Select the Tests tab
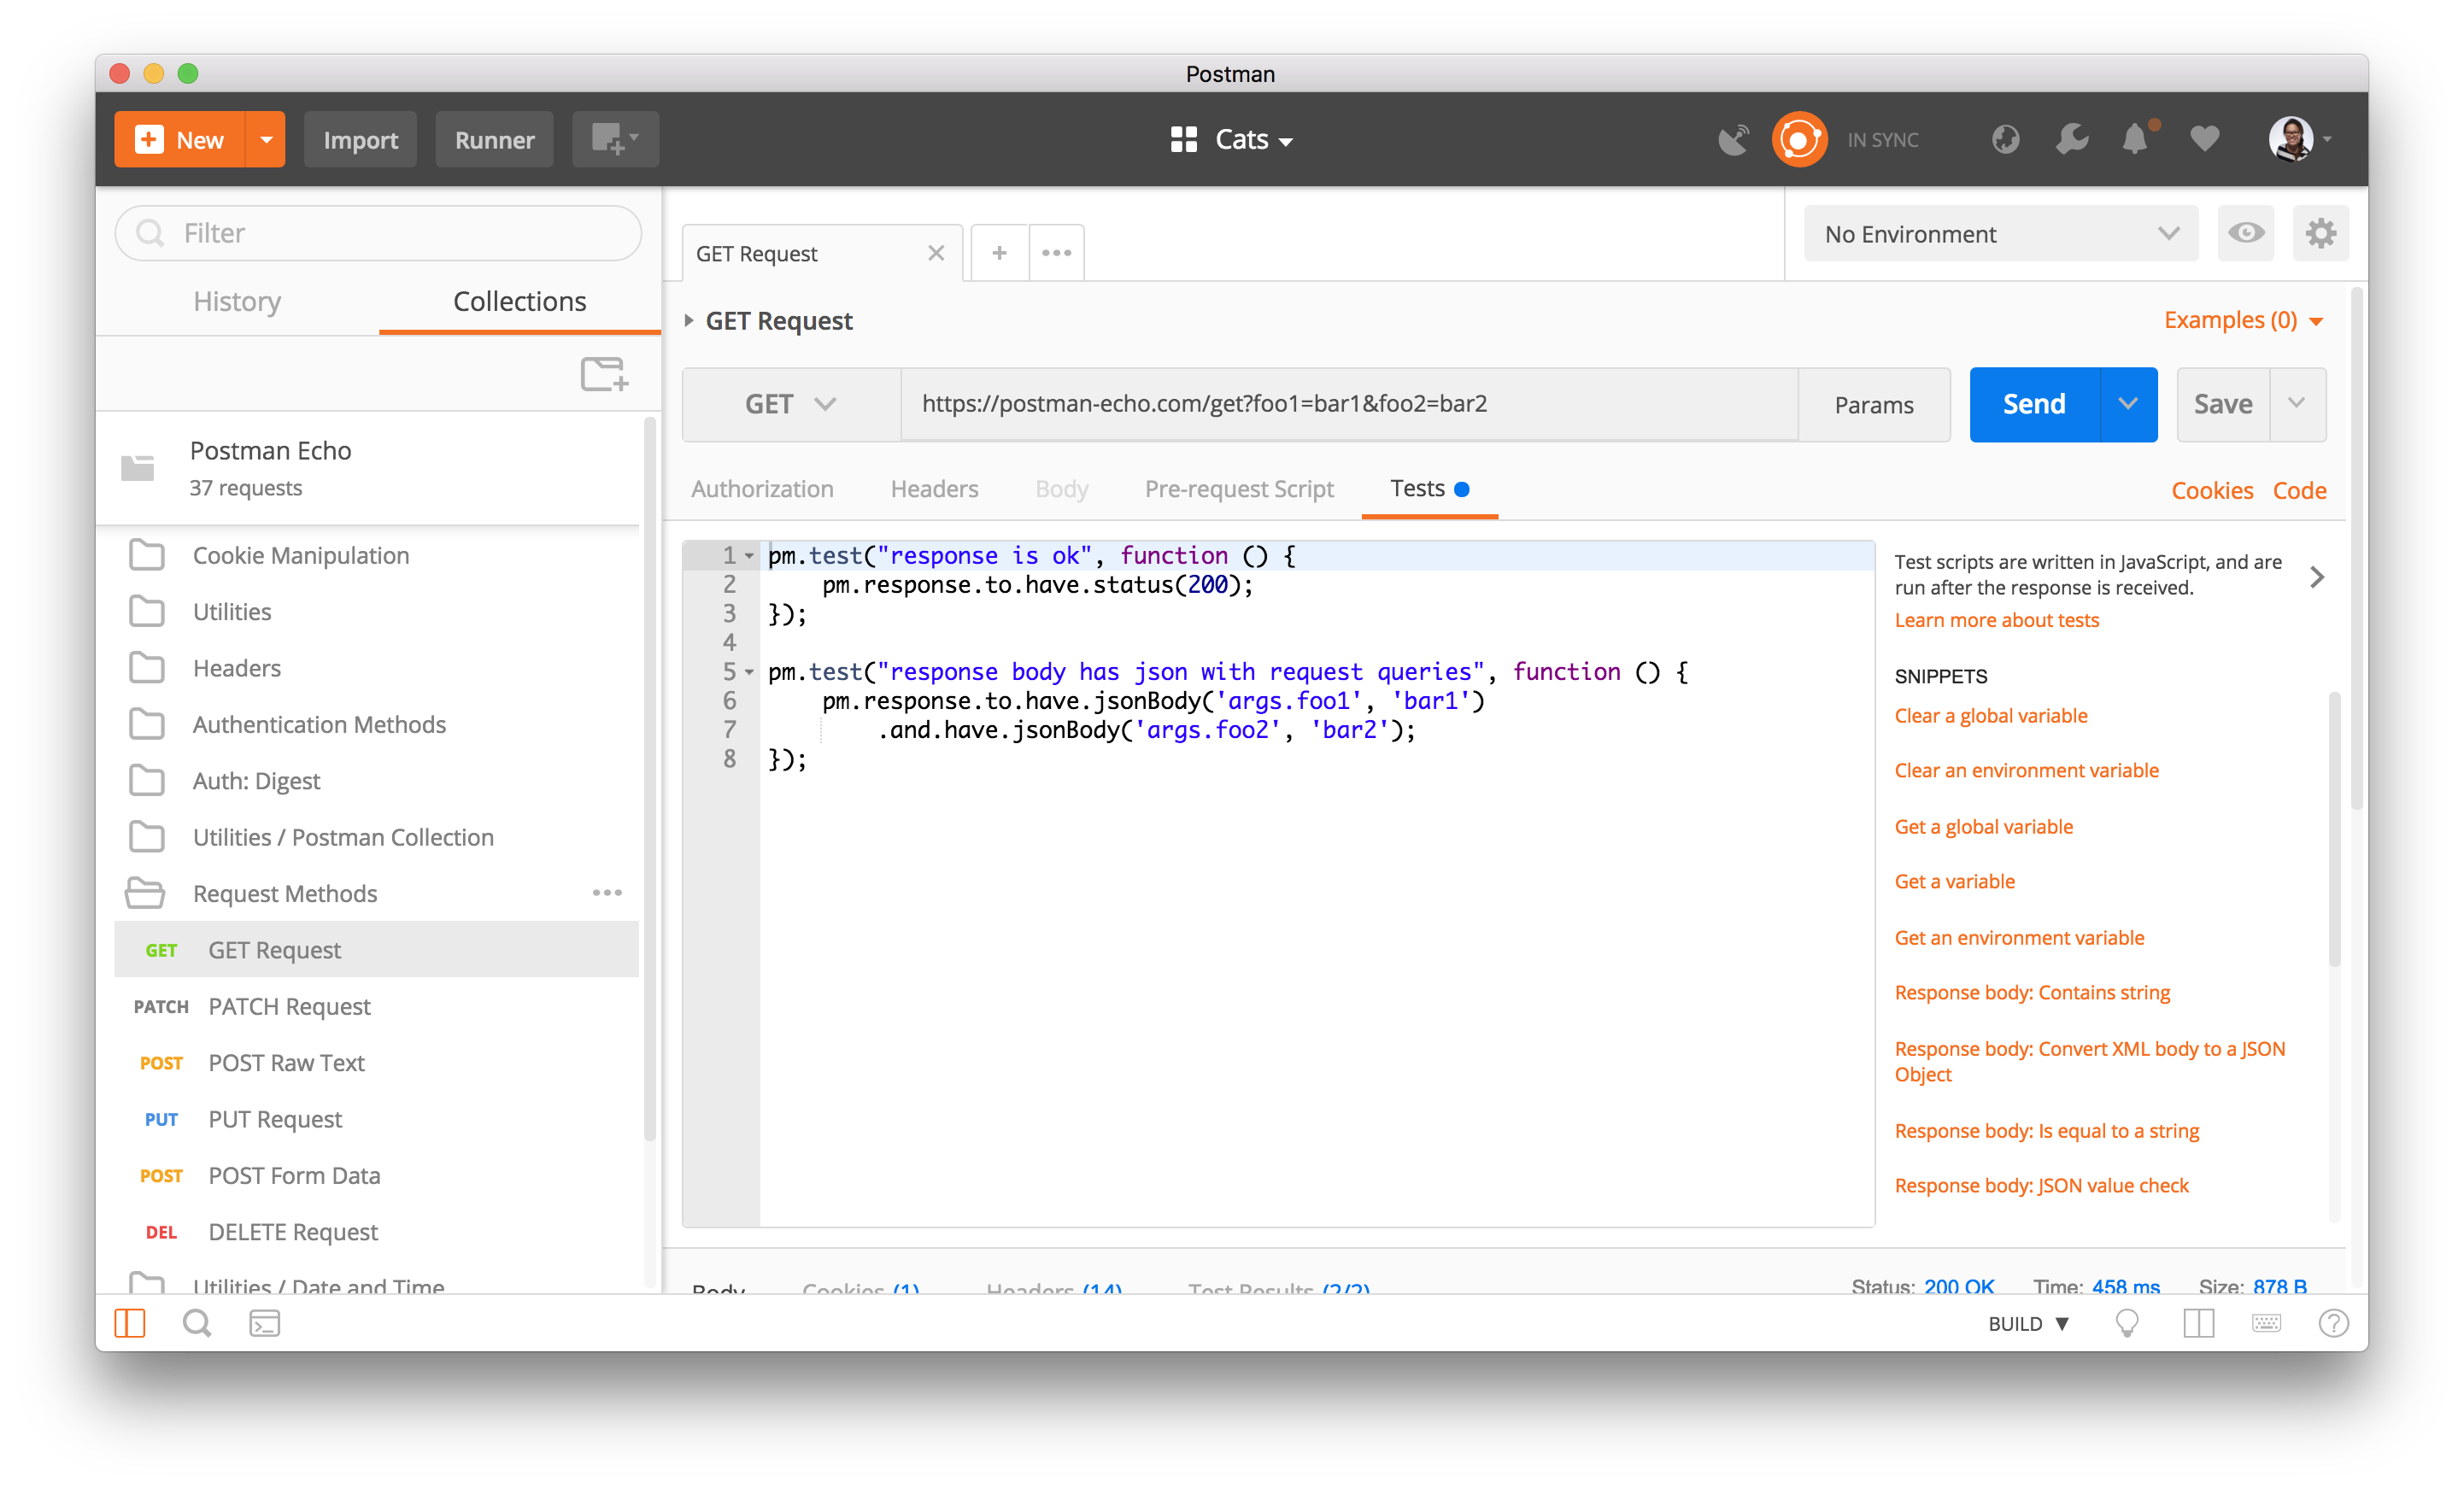Screen dimensions: 2464x1488 (x=1429, y=489)
